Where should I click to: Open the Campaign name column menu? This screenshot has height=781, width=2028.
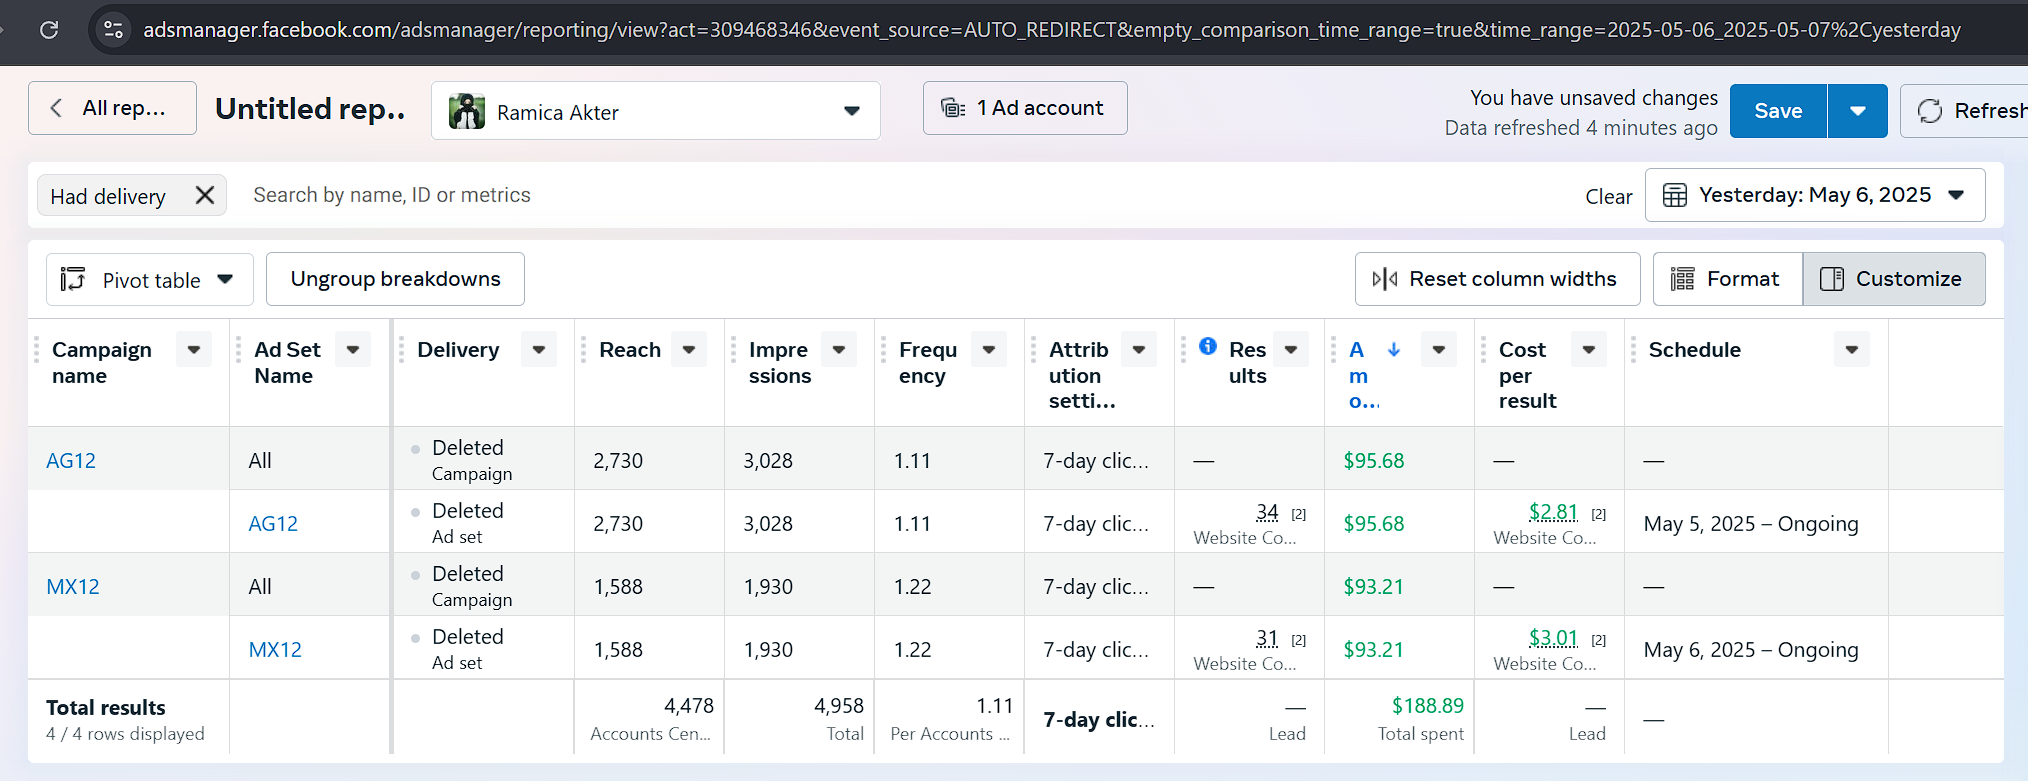pyautogui.click(x=194, y=350)
